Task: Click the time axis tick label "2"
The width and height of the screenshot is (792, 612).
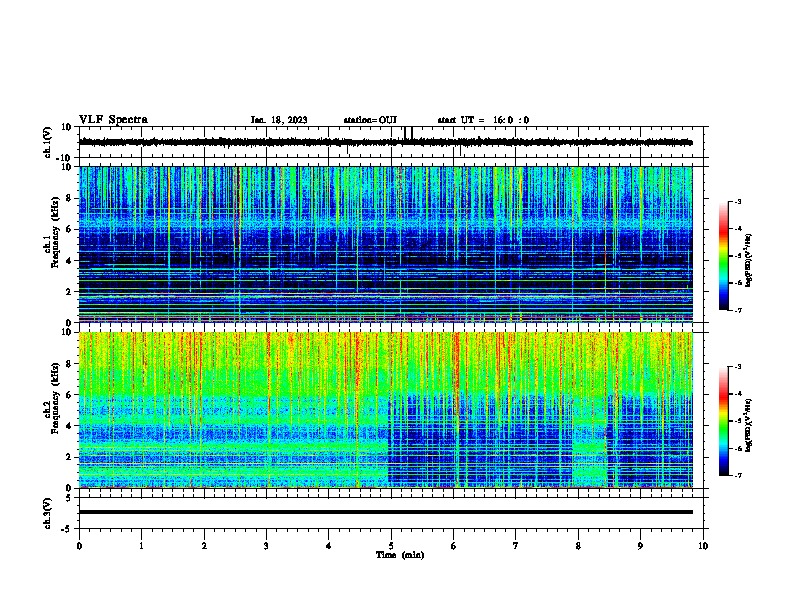Action: pyautogui.click(x=204, y=546)
